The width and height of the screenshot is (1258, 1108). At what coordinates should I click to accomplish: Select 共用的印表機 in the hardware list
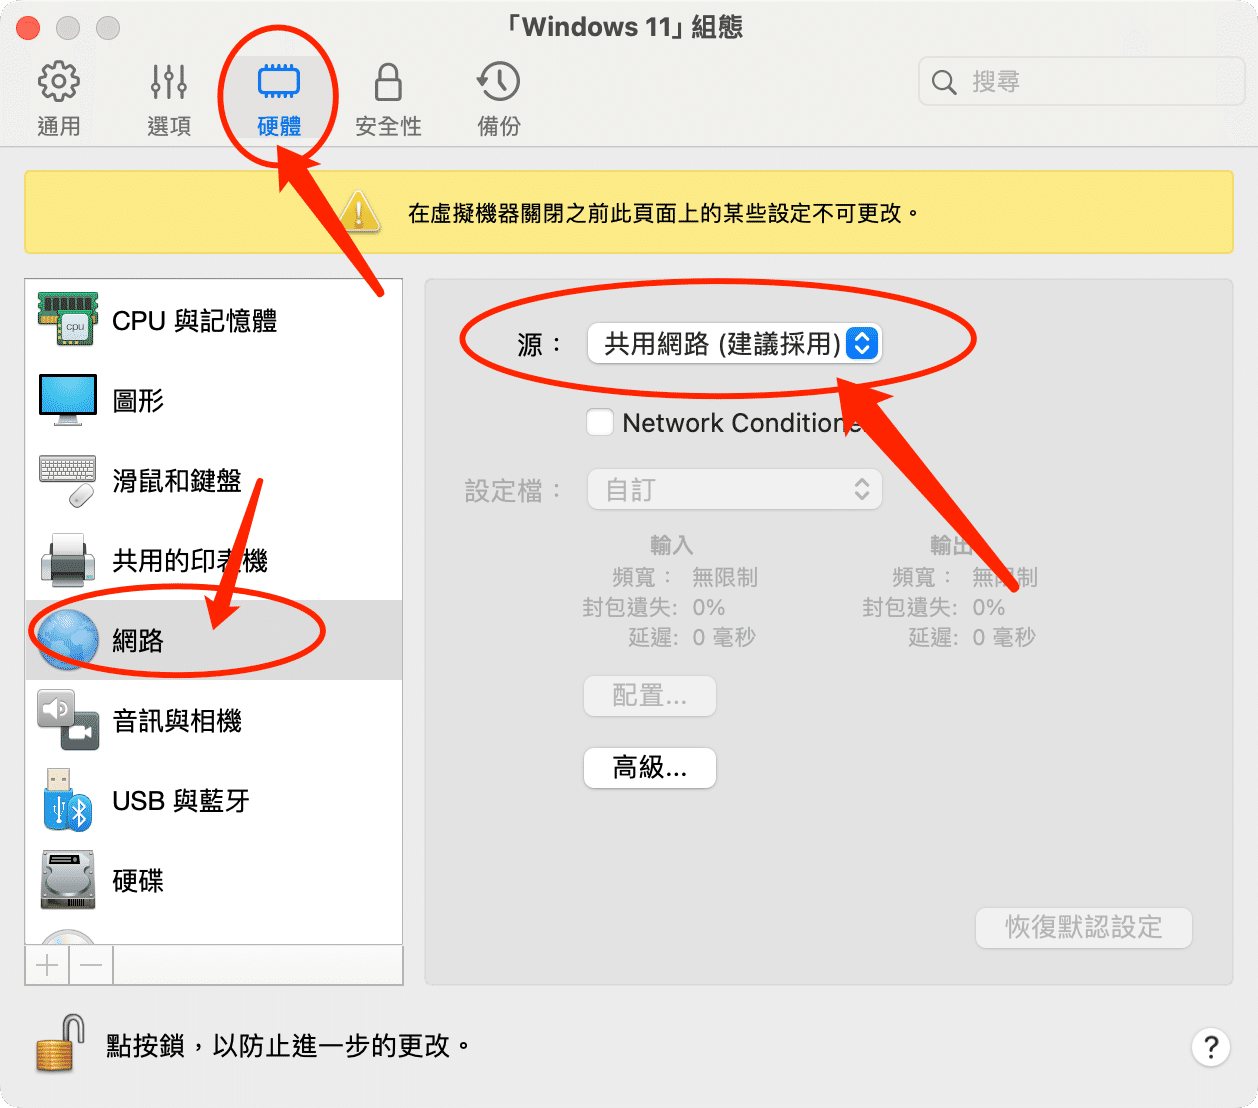pos(214,560)
